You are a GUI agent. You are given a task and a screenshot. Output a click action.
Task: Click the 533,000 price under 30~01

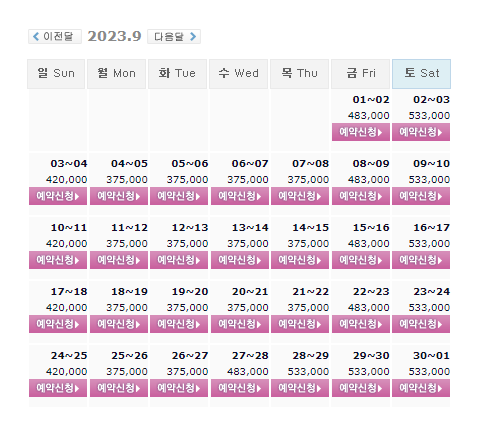[x=429, y=372]
